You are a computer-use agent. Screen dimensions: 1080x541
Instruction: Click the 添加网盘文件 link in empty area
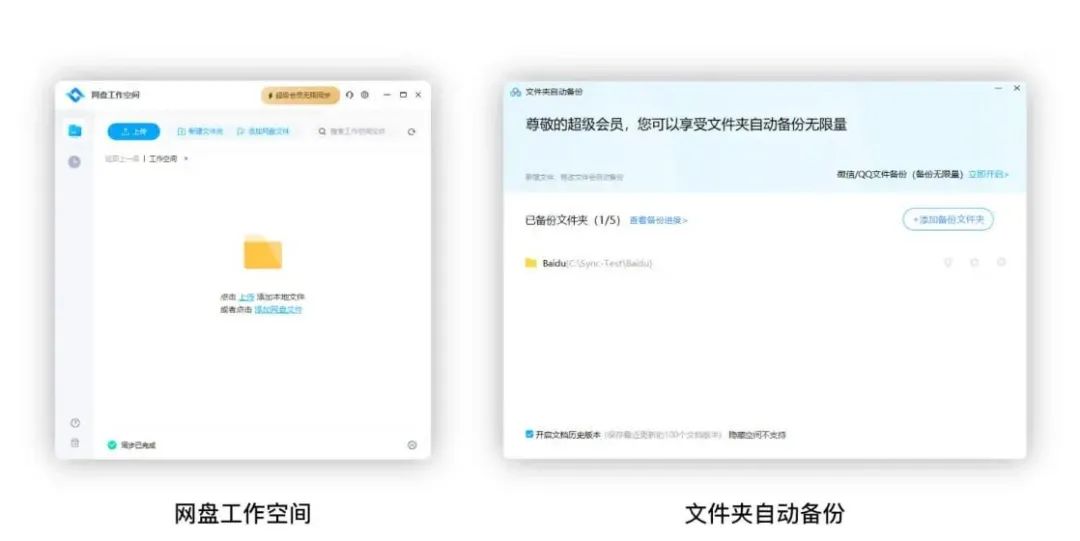click(278, 310)
